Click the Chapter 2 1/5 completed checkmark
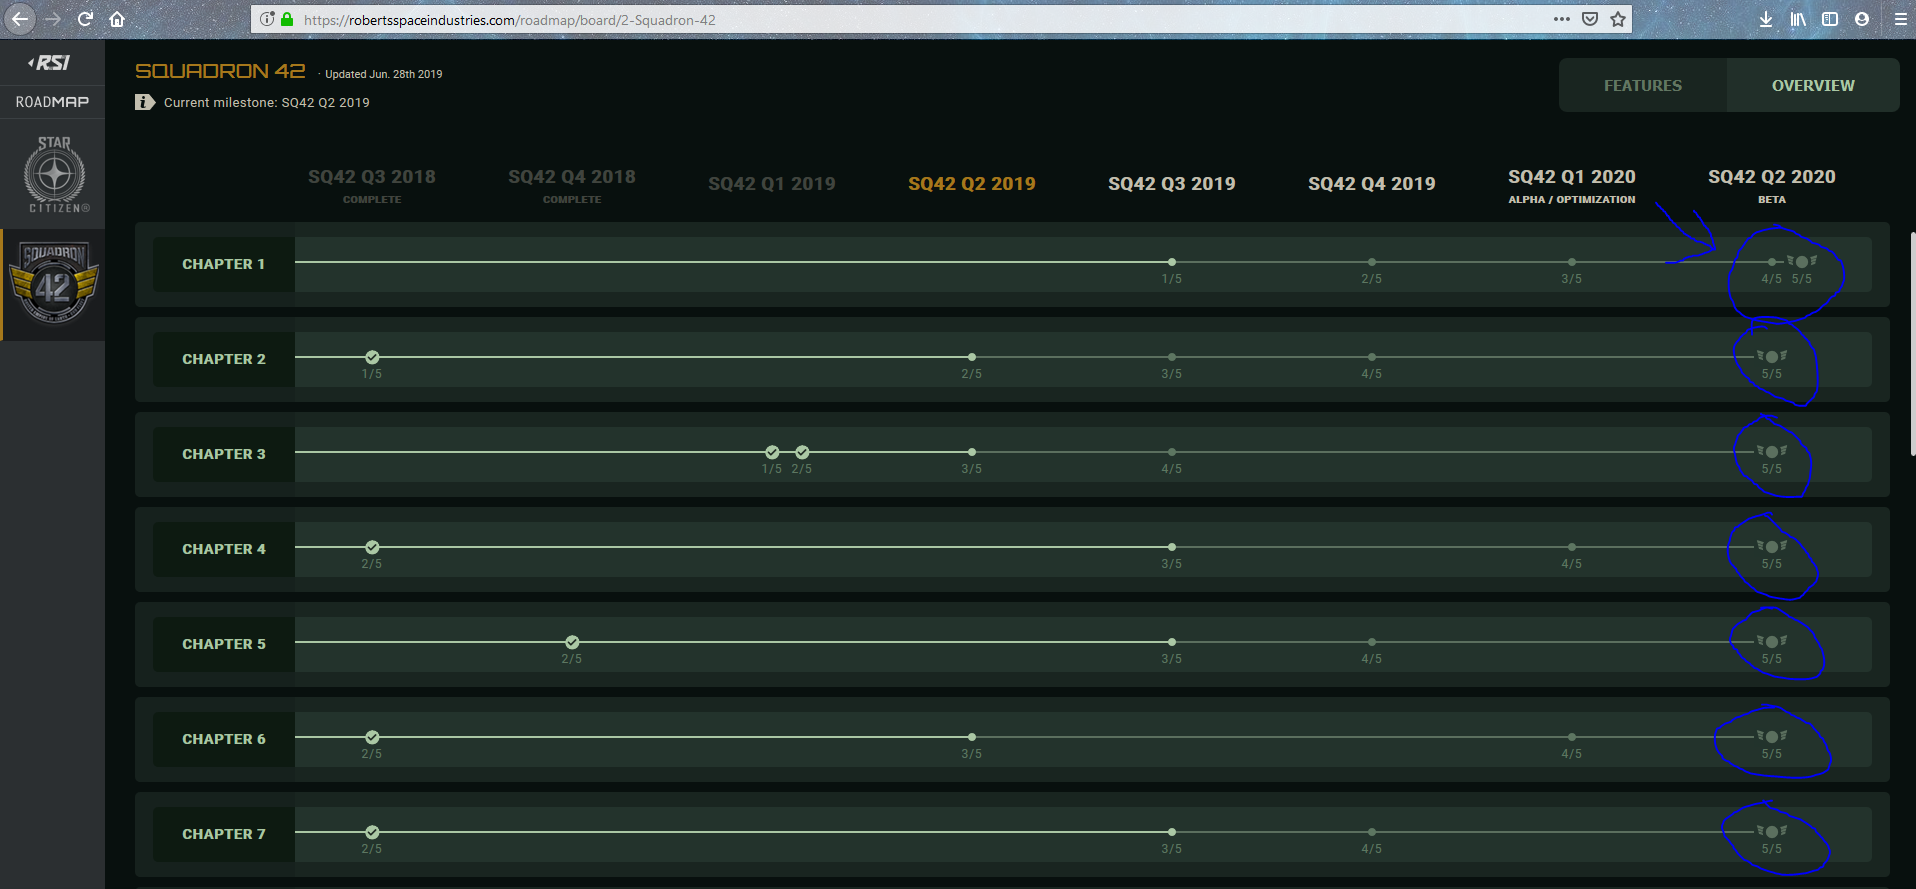1916x889 pixels. (x=372, y=357)
